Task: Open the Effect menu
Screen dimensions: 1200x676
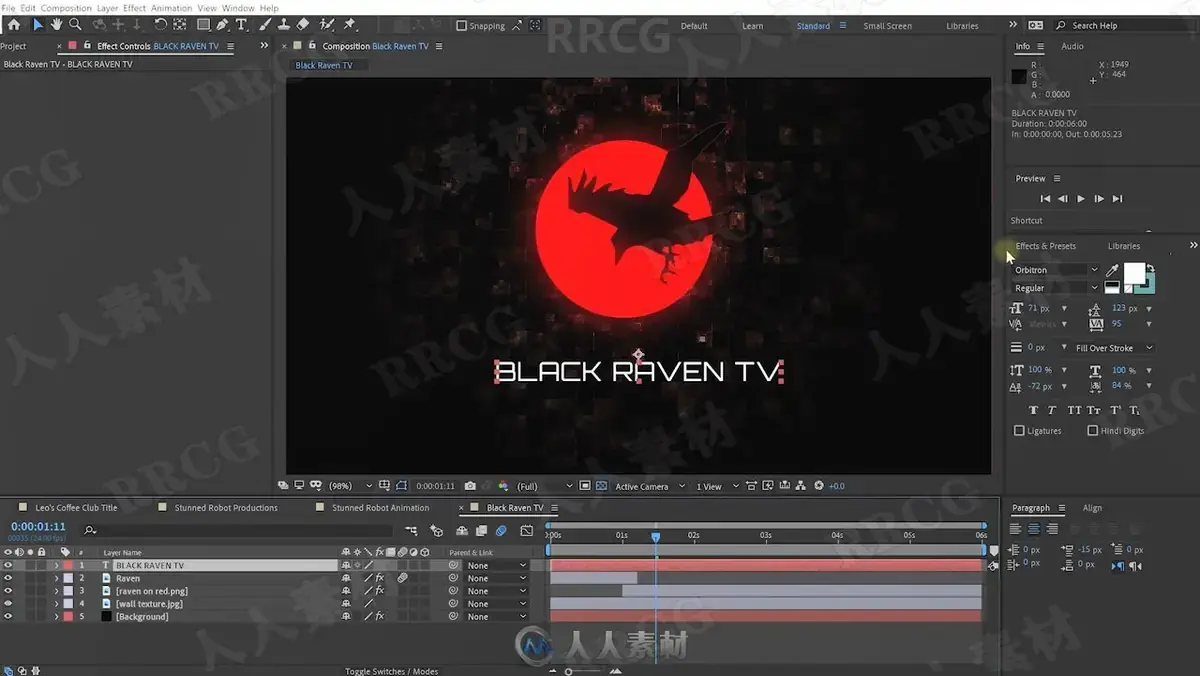Action: pyautogui.click(x=134, y=8)
